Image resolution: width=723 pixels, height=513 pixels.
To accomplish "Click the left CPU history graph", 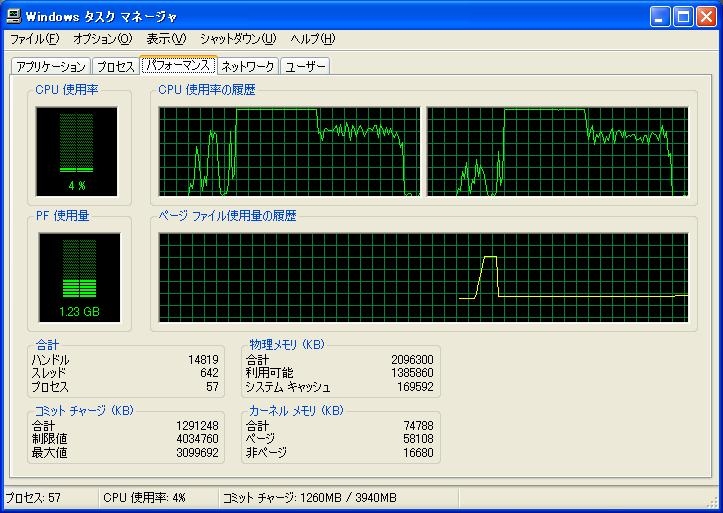I will click(290, 152).
